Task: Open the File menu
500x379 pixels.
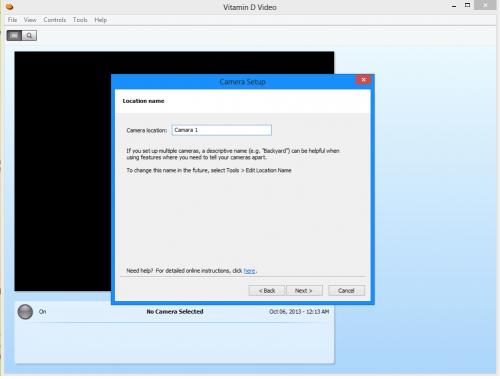Action: pyautogui.click(x=12, y=20)
